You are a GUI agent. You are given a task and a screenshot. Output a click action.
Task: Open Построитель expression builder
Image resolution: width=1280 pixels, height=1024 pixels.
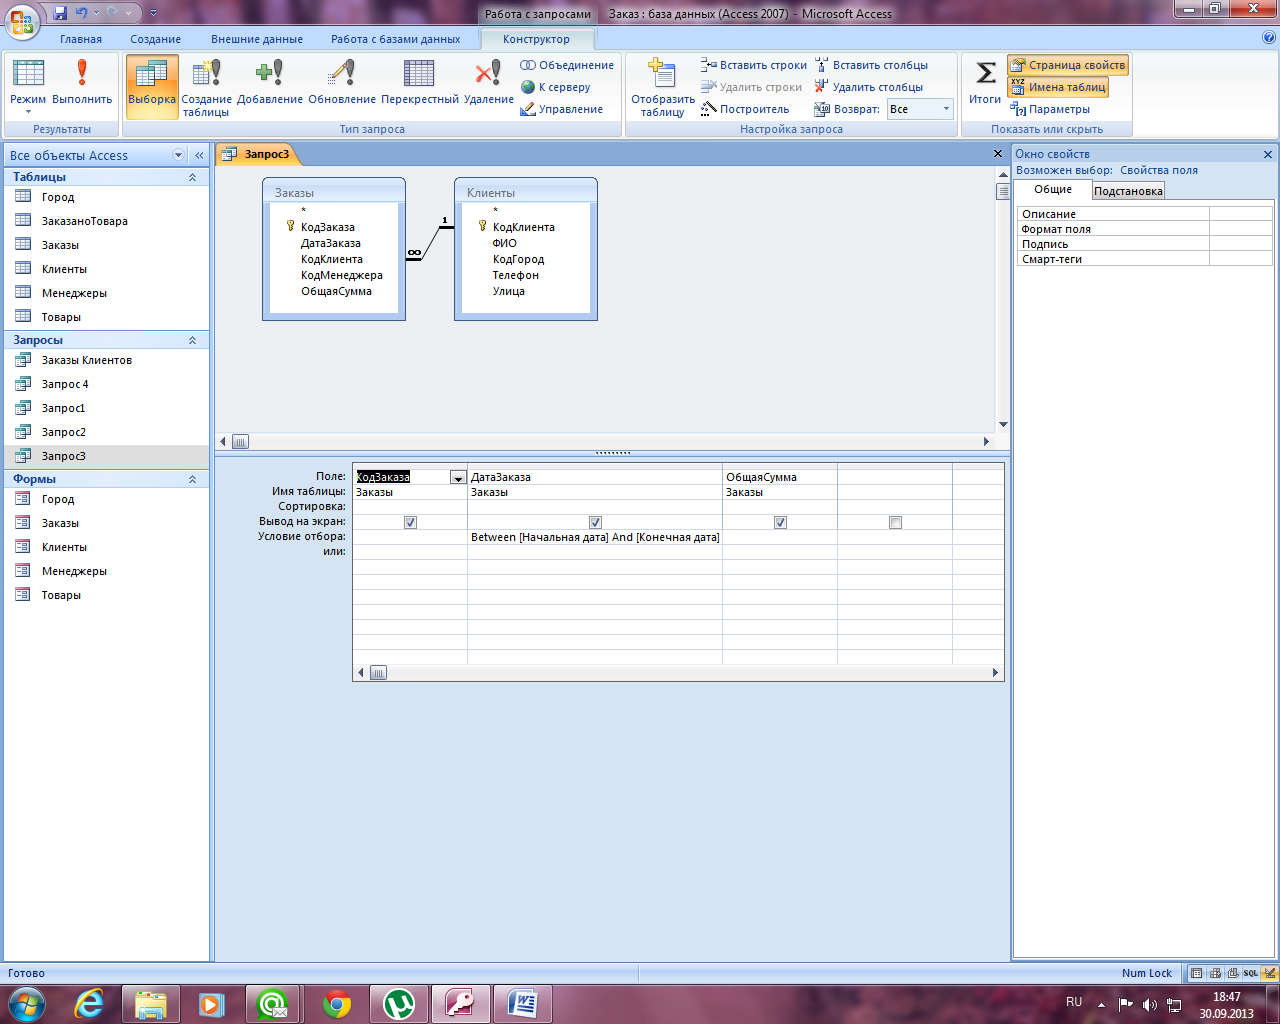coord(746,109)
